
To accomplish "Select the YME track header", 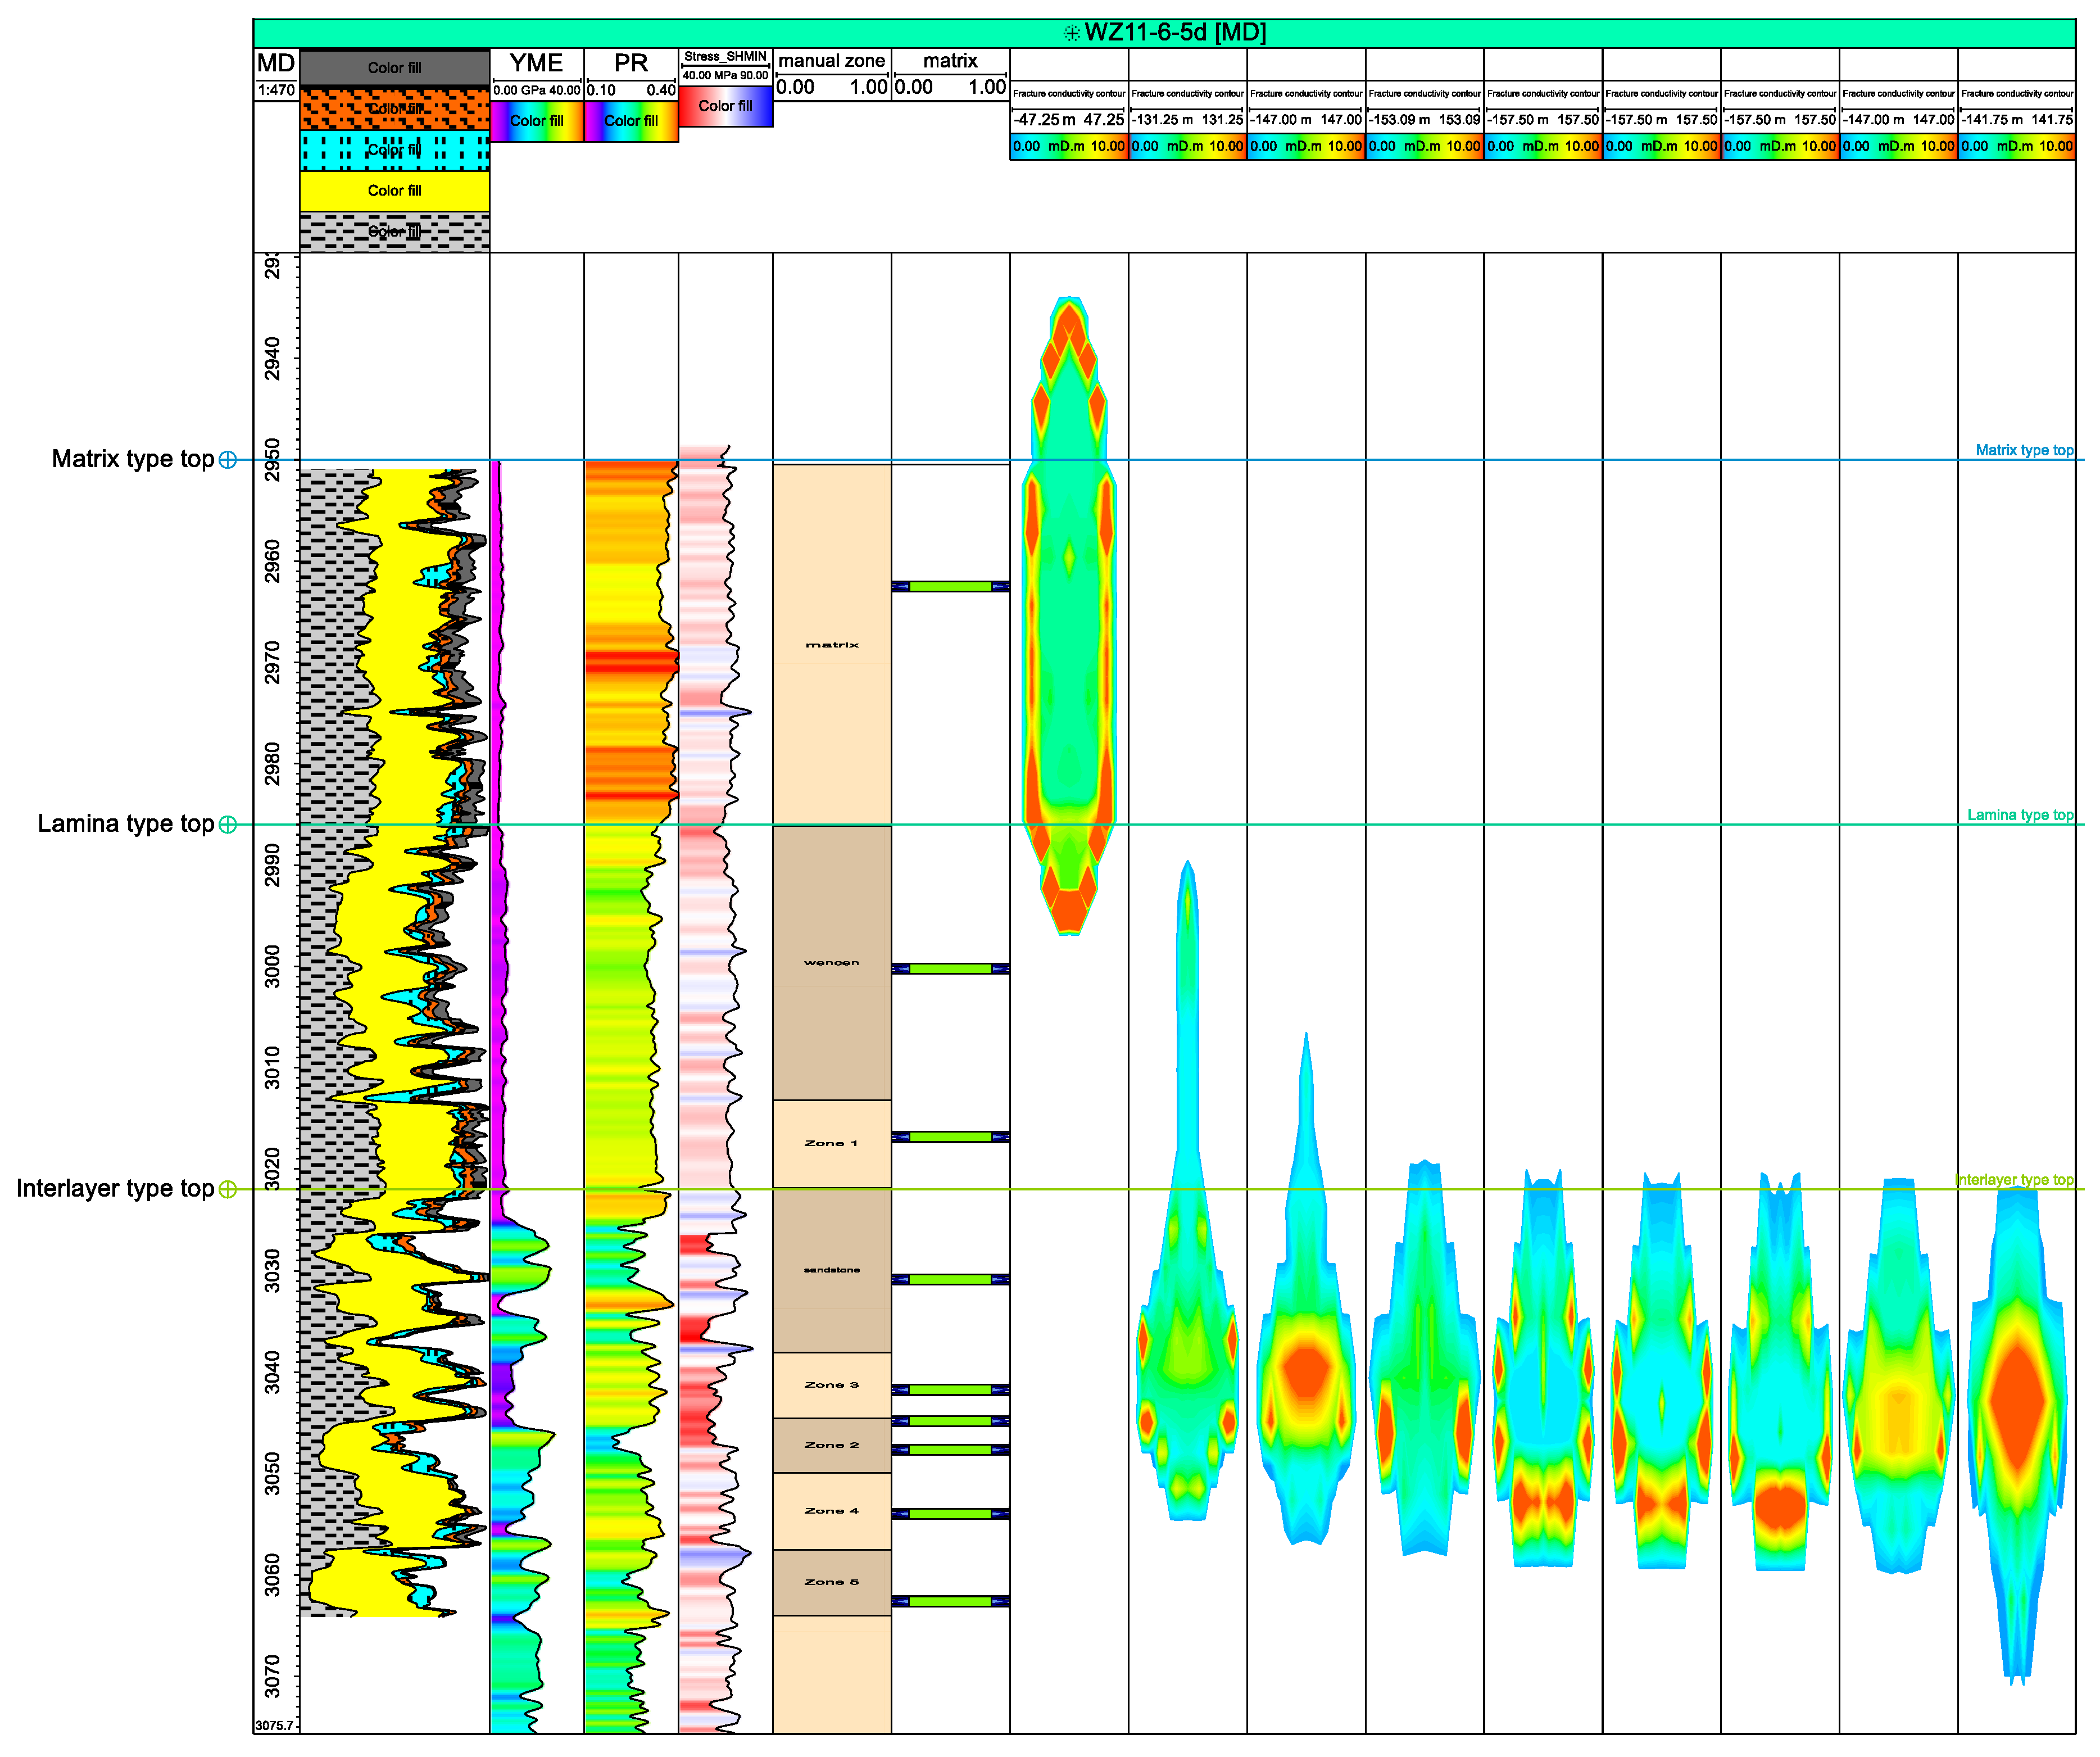I will tap(536, 63).
